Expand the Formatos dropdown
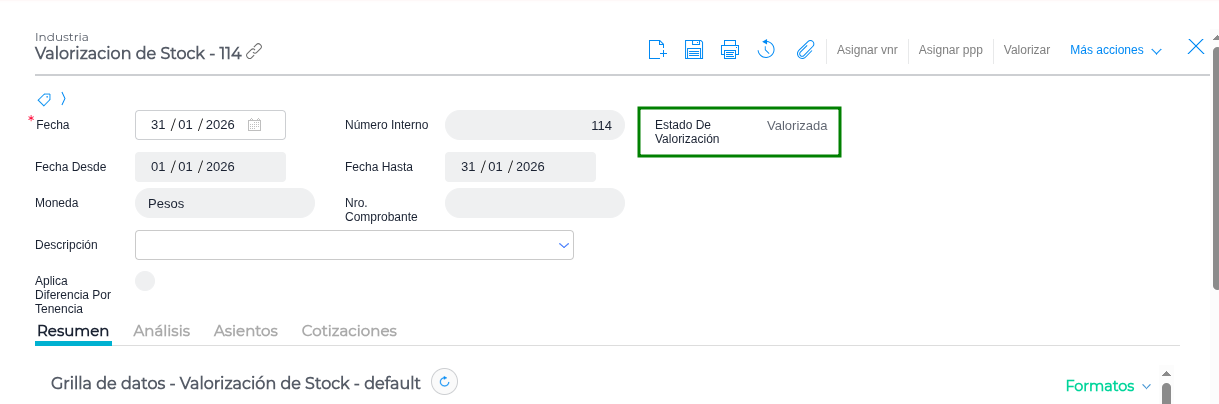This screenshot has height=404, width=1219. click(1108, 386)
